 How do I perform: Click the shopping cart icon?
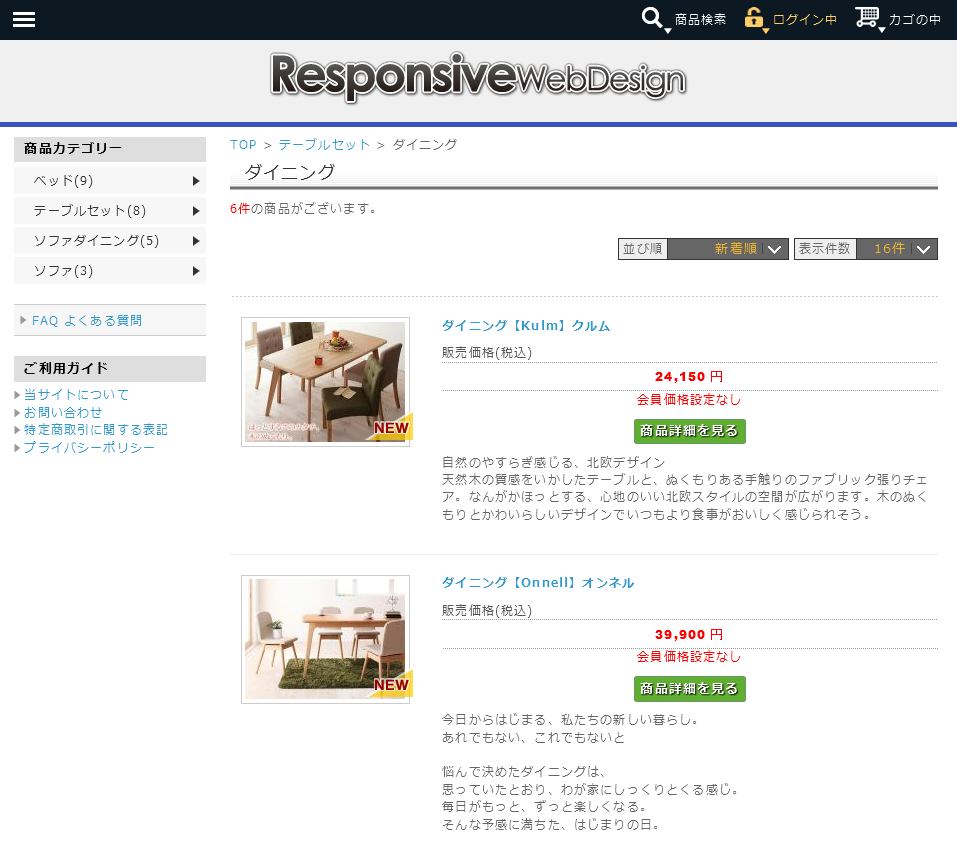(x=867, y=17)
